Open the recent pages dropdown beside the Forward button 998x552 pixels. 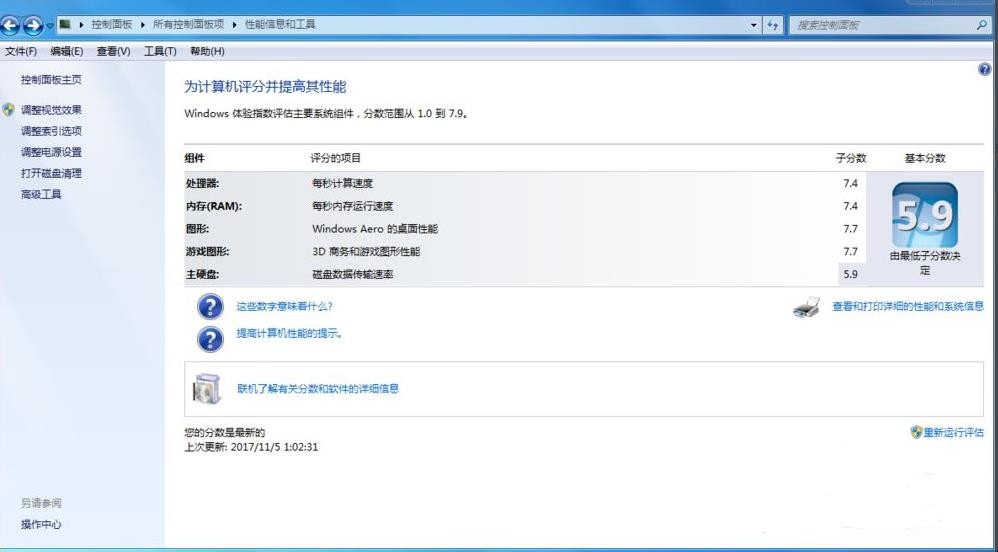(50, 26)
